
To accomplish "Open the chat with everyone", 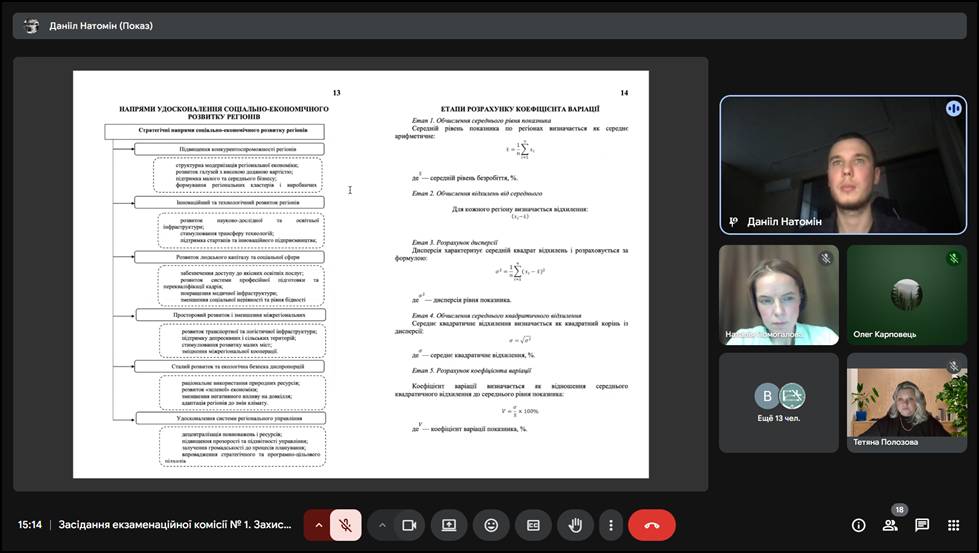I will [x=922, y=525].
